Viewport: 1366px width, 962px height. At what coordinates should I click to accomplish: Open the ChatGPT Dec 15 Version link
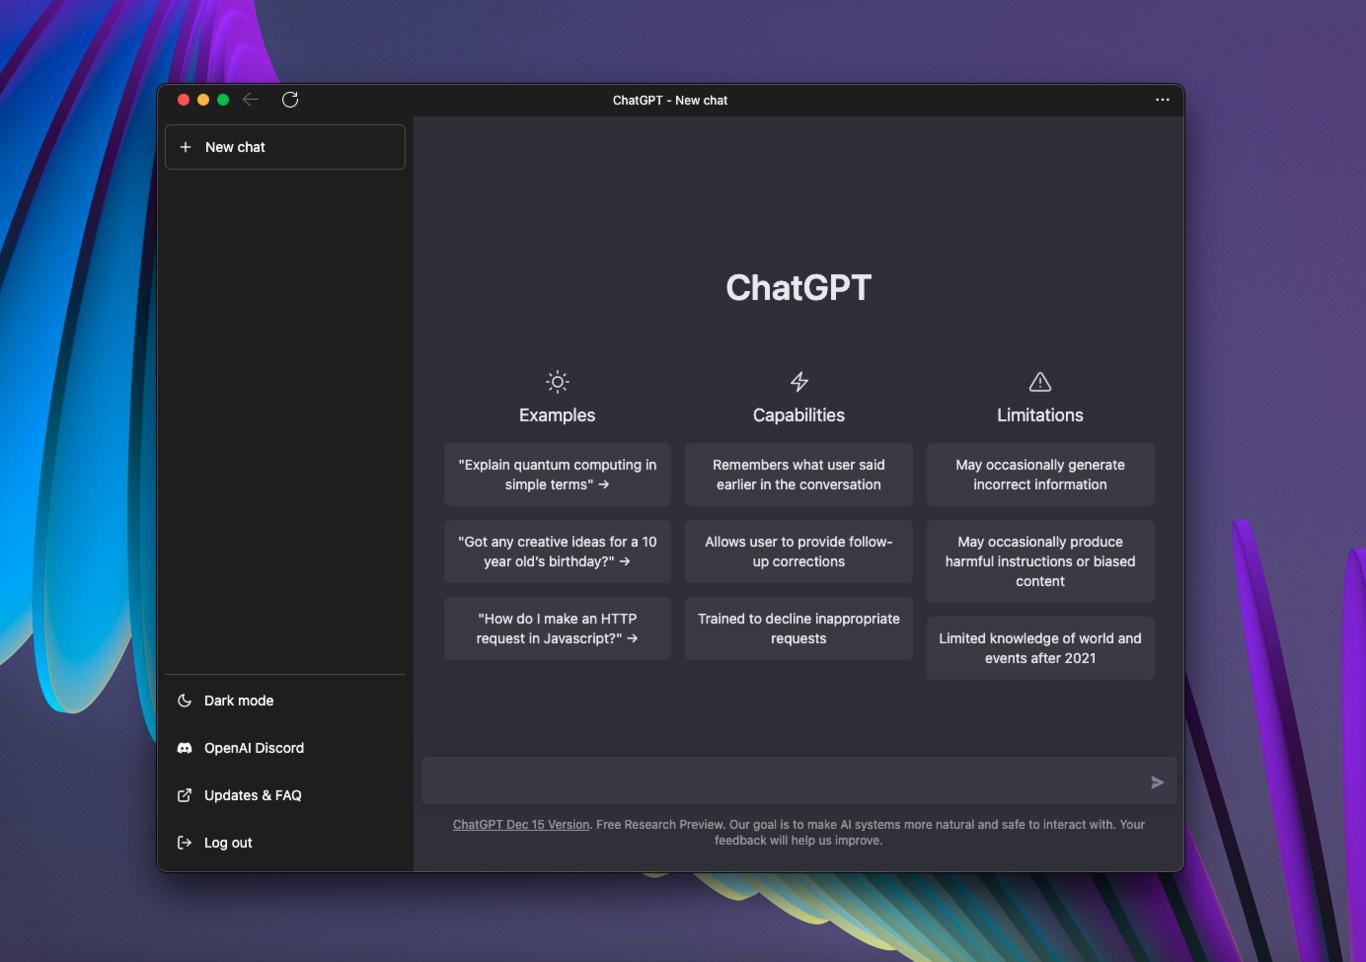(521, 825)
